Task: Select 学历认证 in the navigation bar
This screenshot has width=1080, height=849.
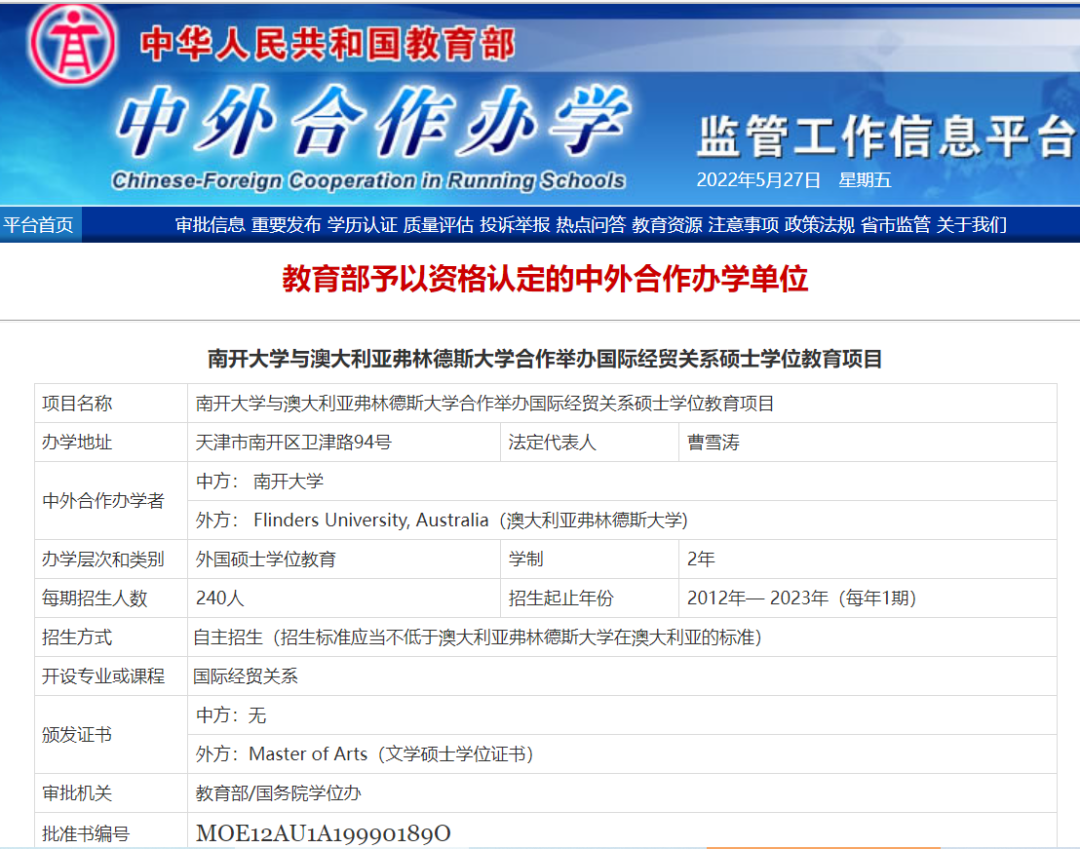Action: [x=362, y=224]
